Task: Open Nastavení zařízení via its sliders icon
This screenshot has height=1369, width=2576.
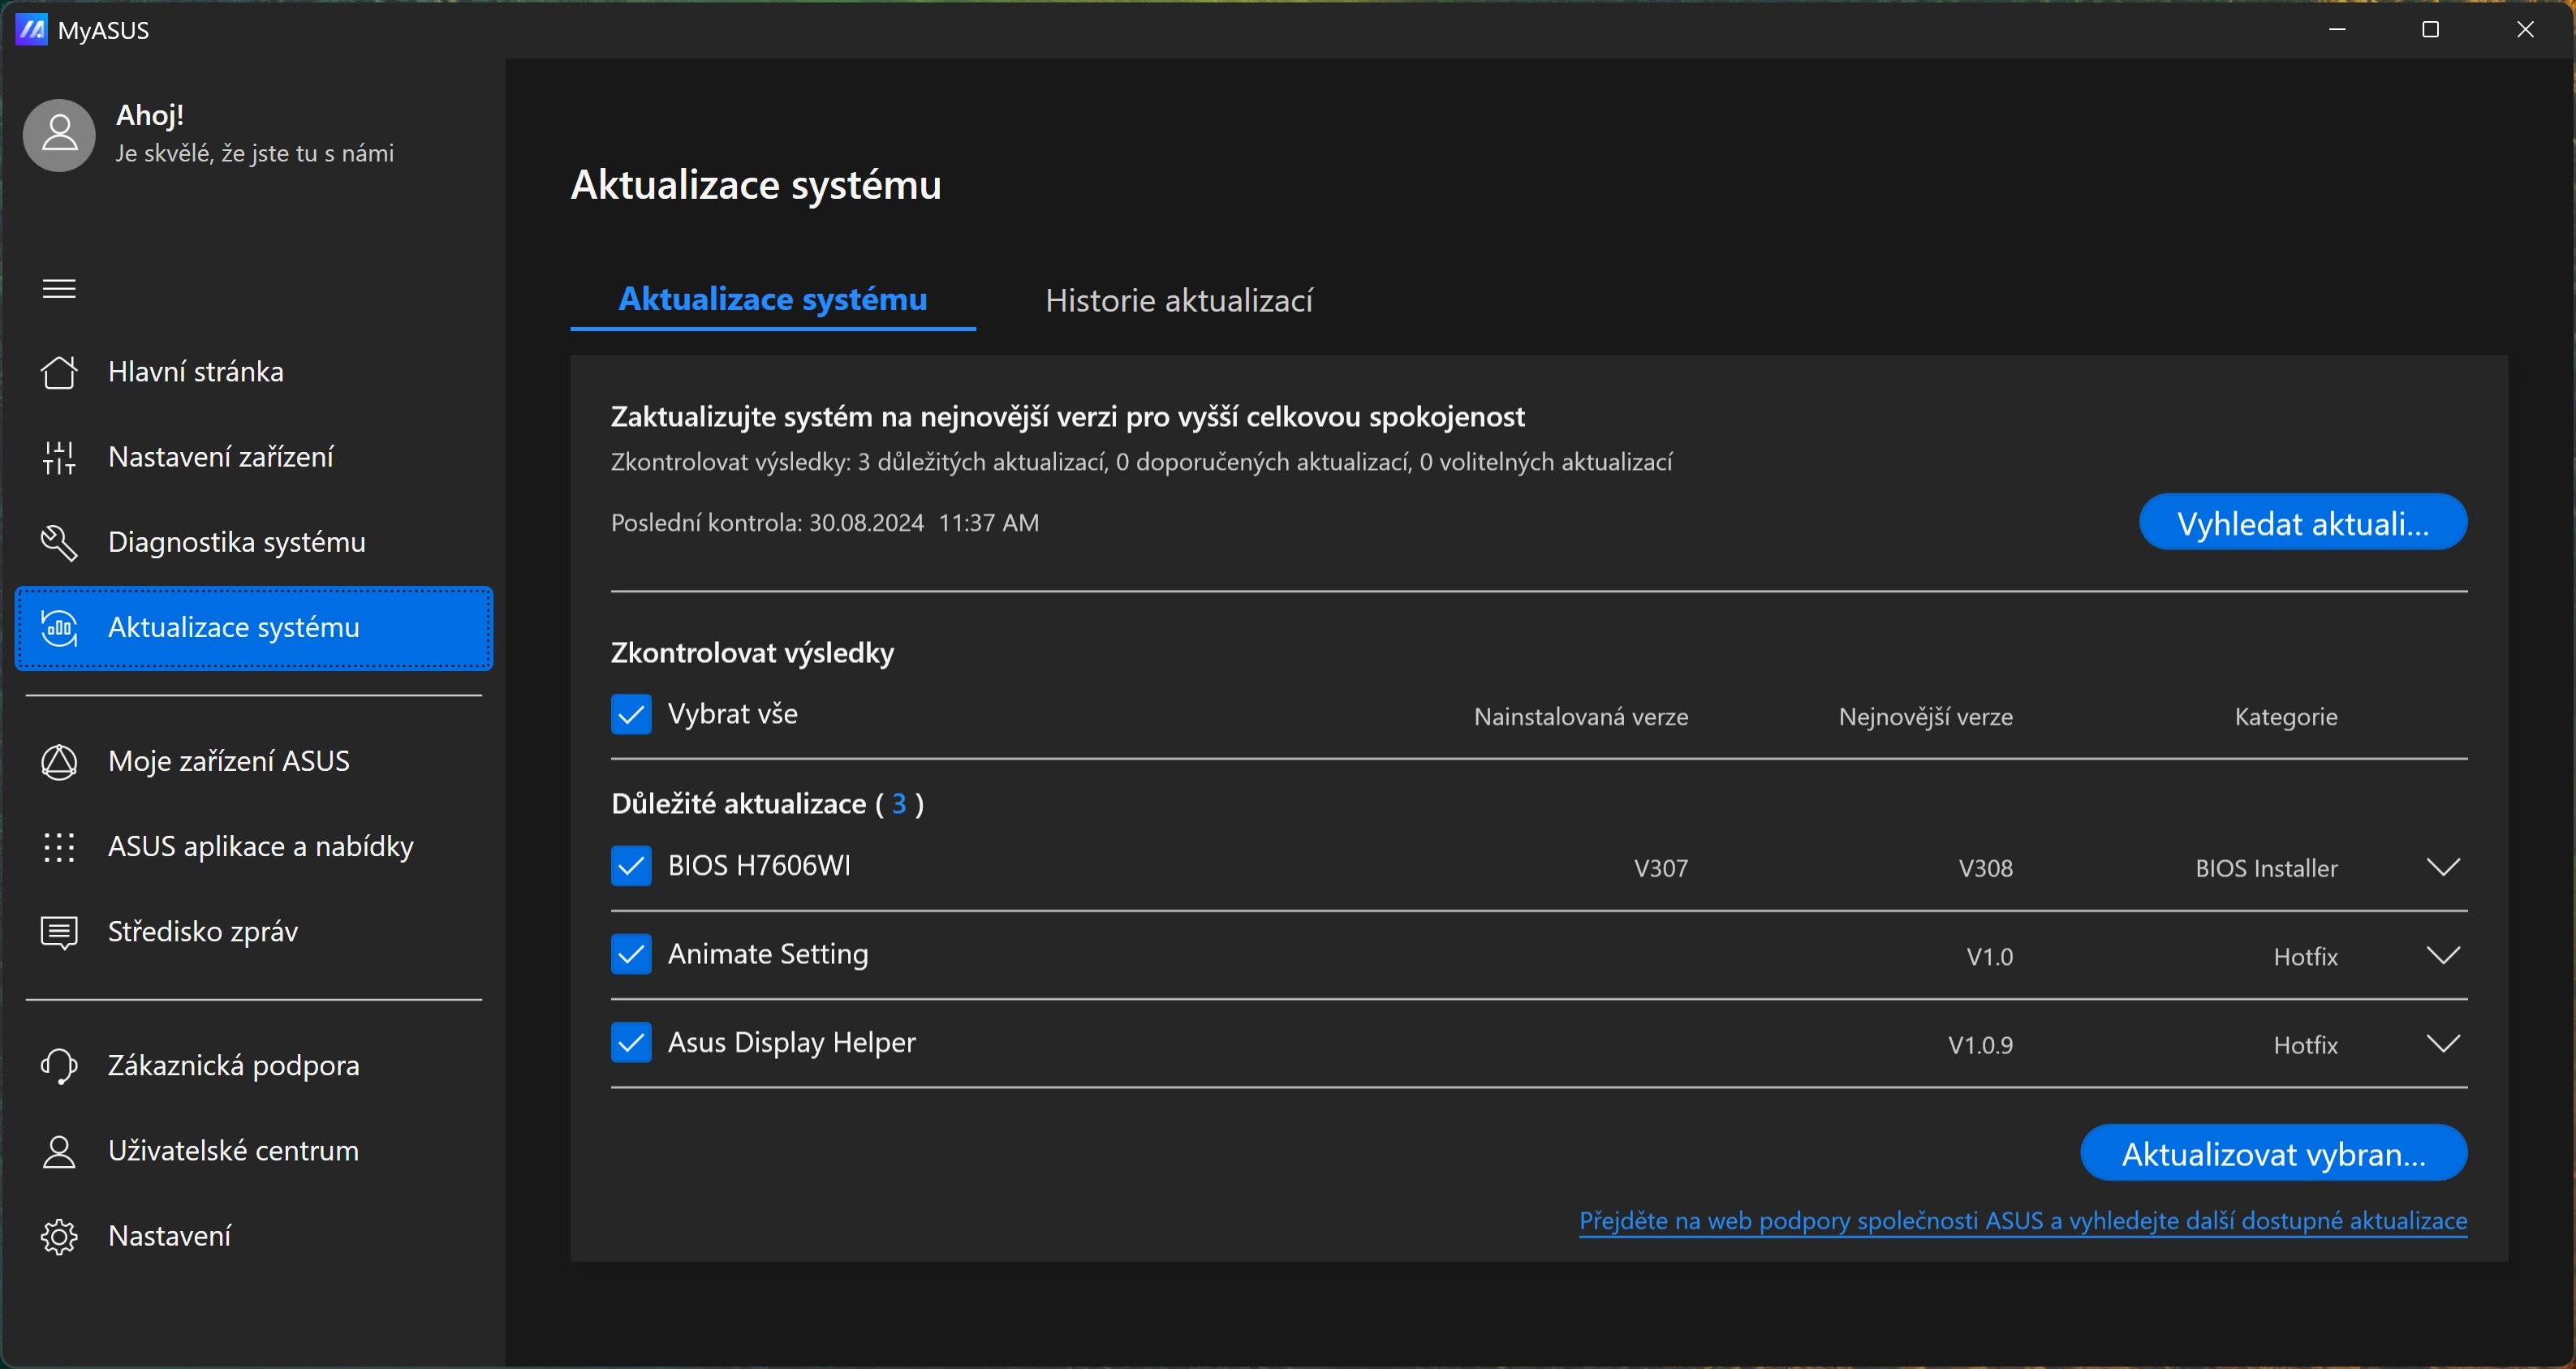Action: (x=59, y=457)
